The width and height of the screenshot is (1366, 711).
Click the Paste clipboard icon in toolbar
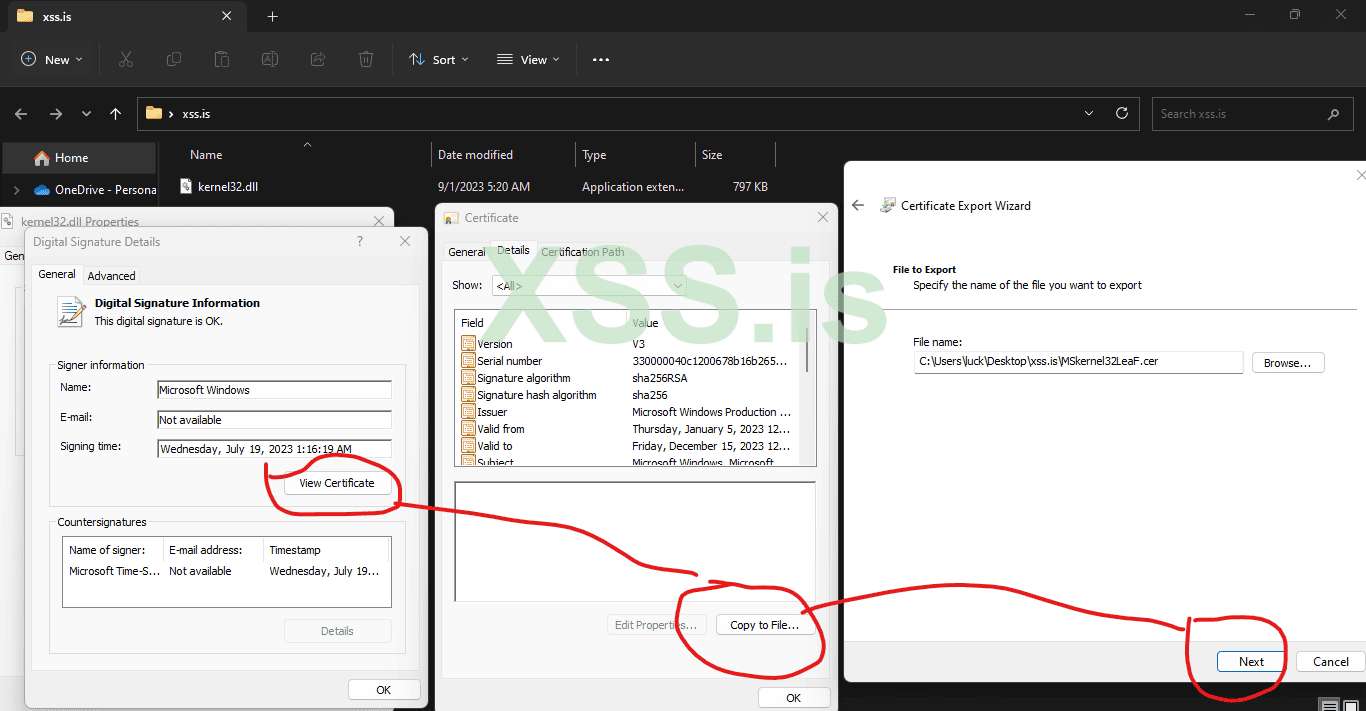point(222,60)
